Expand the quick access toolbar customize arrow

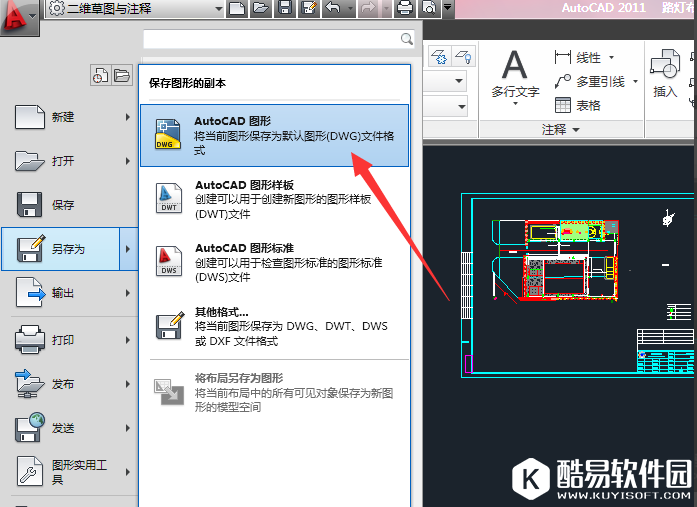click(447, 9)
